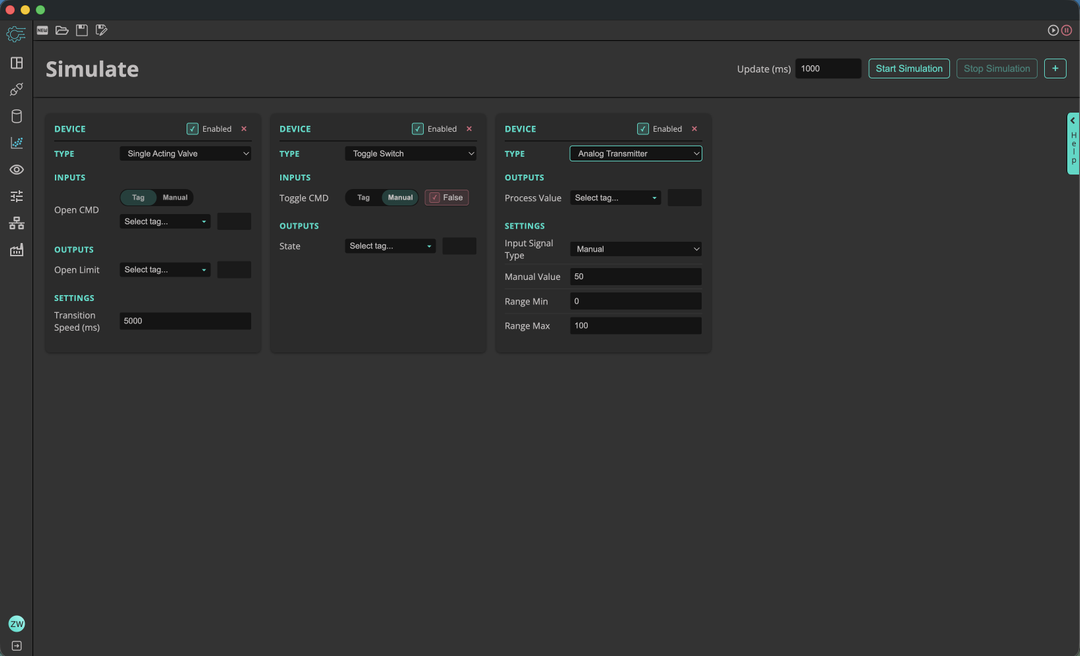The image size is (1080, 656).
Task: Click the floppy disk save icon
Action: (x=82, y=31)
